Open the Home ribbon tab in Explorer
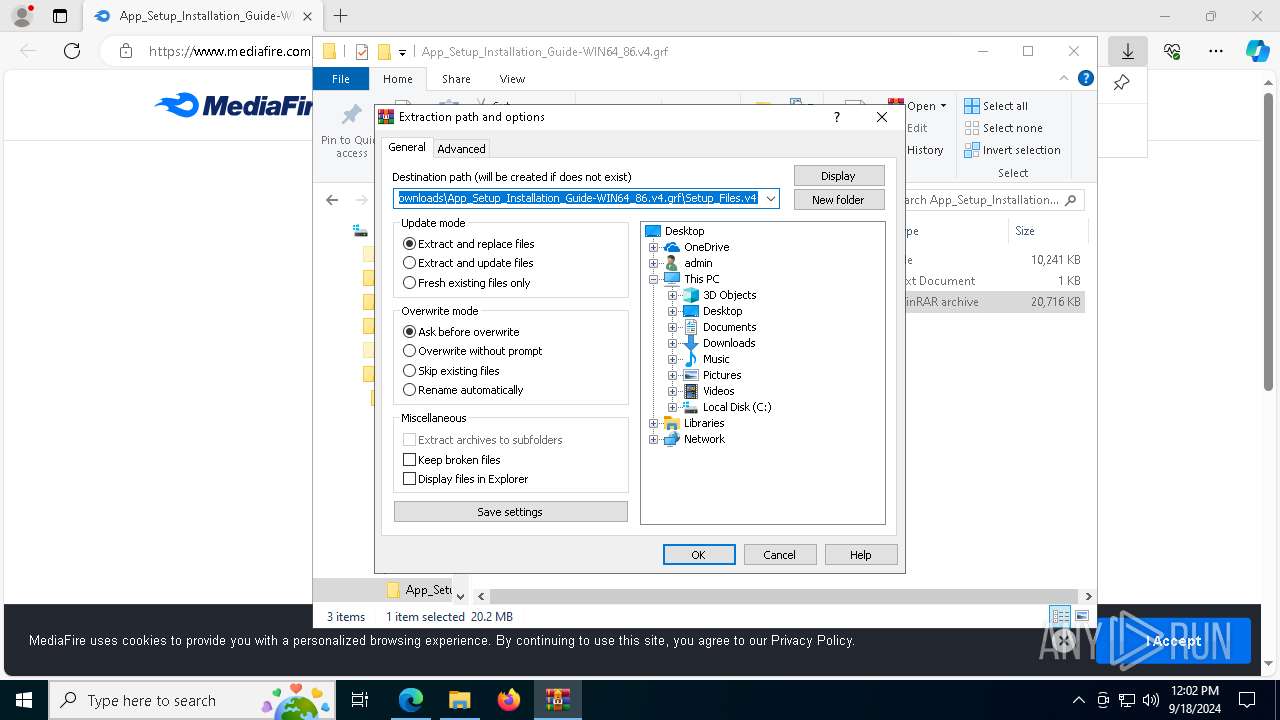The image size is (1280, 720). tap(398, 79)
